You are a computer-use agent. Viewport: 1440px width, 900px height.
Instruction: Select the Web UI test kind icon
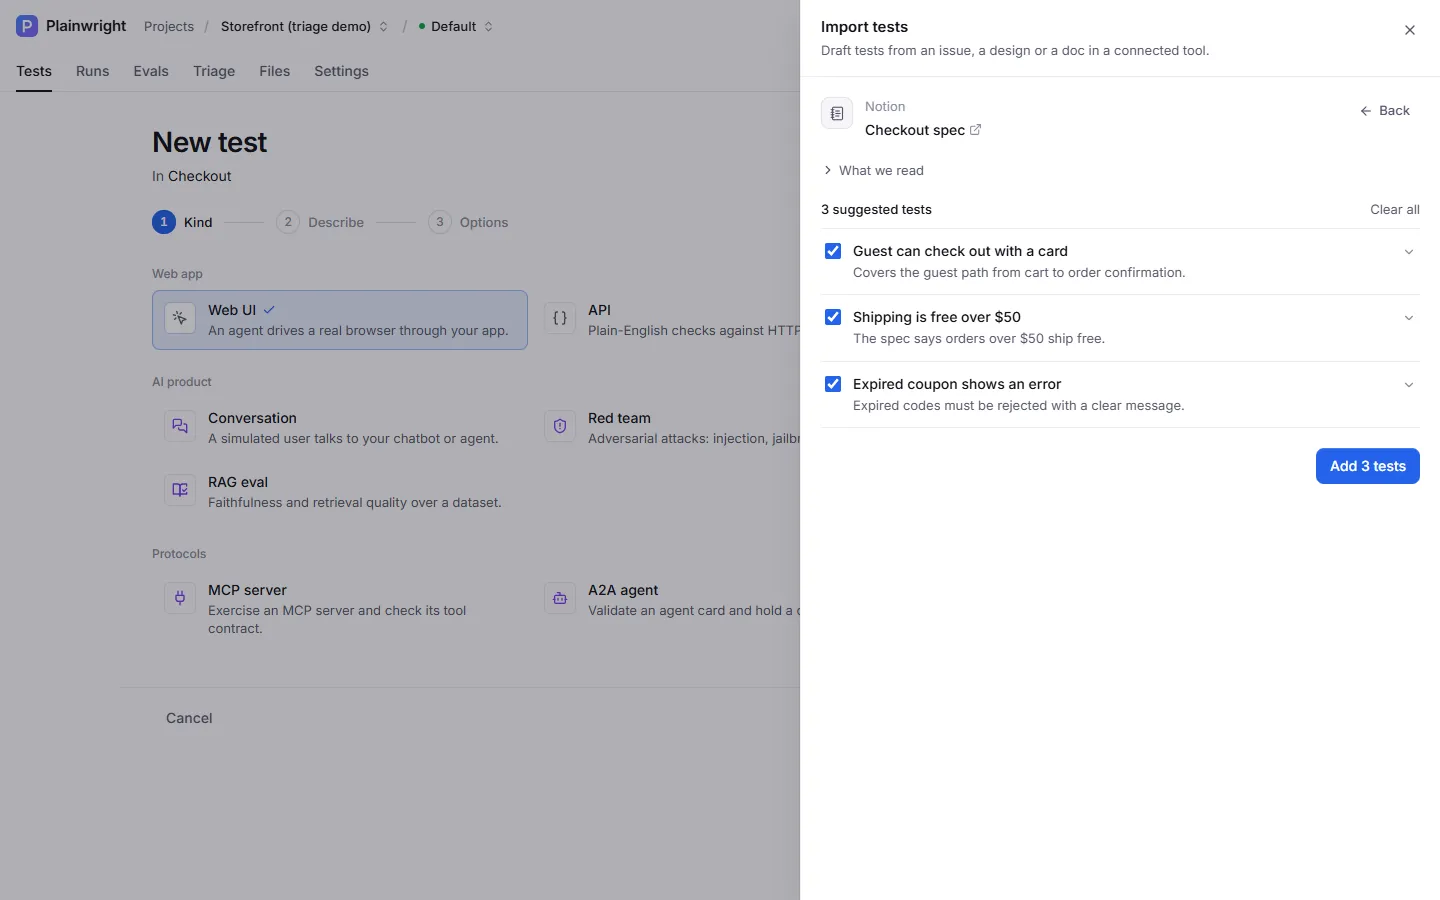point(180,318)
